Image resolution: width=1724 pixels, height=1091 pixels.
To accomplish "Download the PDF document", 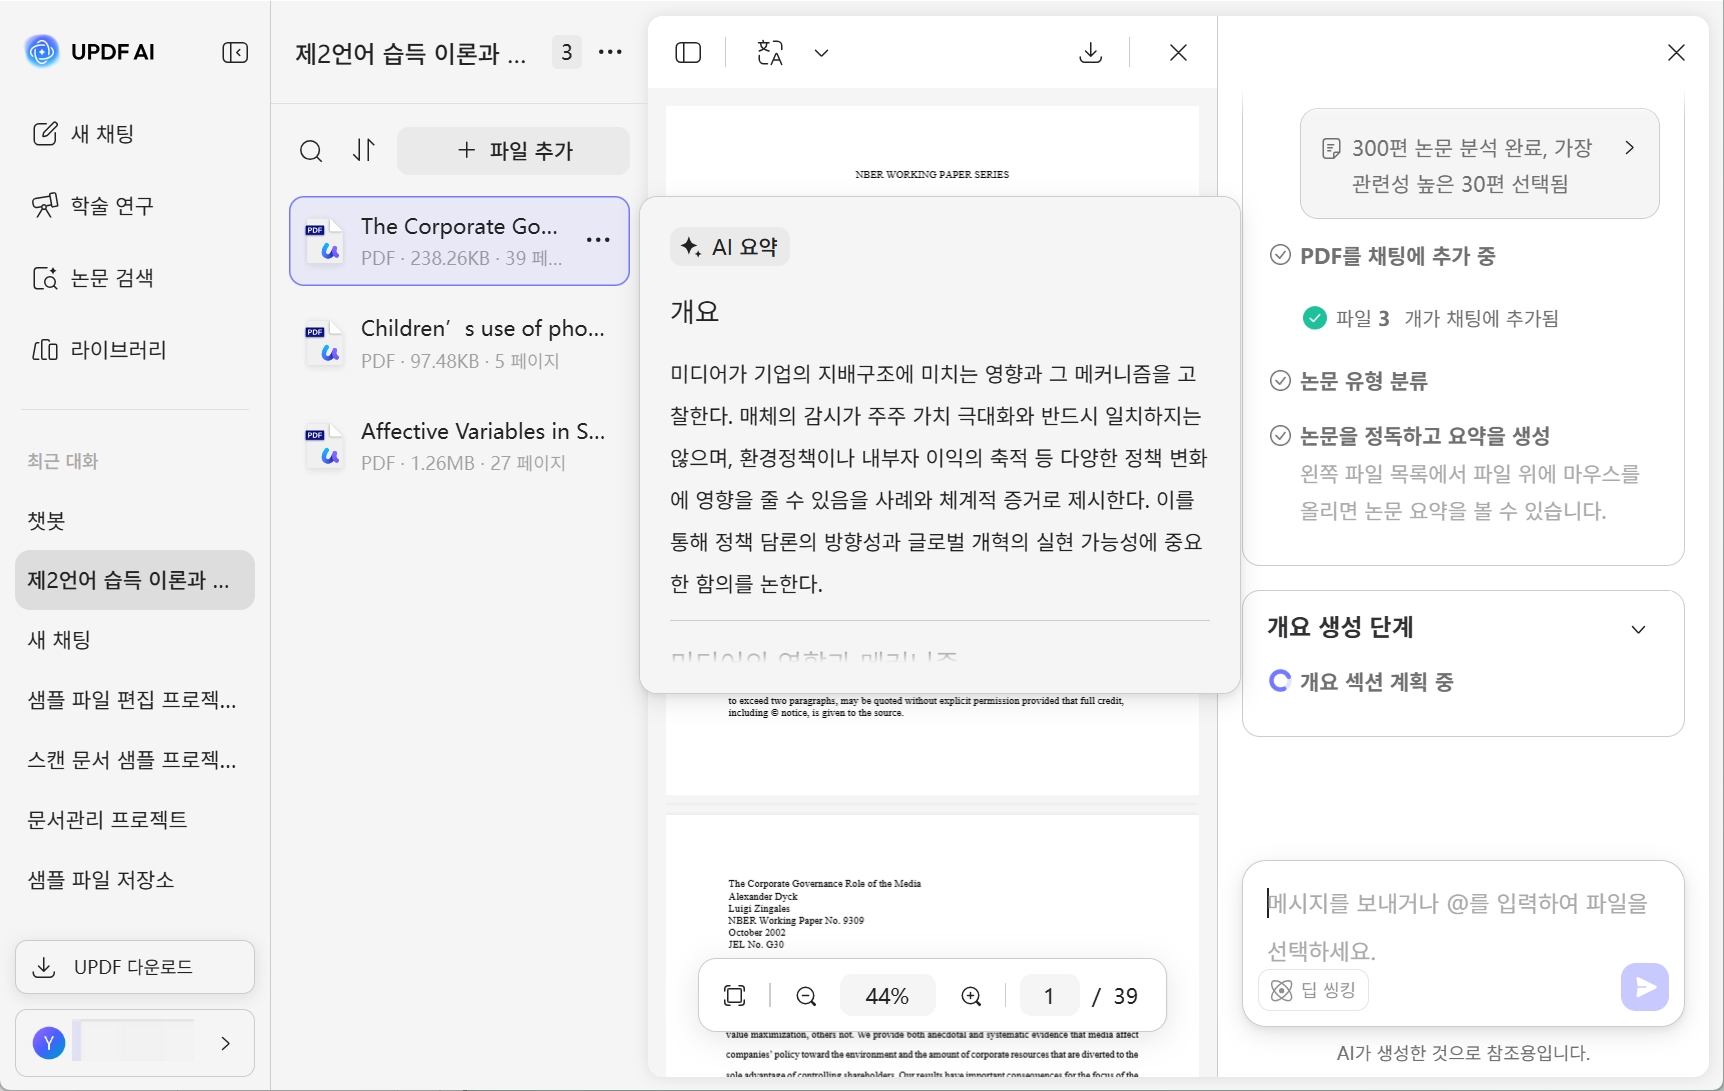I will 1091,52.
